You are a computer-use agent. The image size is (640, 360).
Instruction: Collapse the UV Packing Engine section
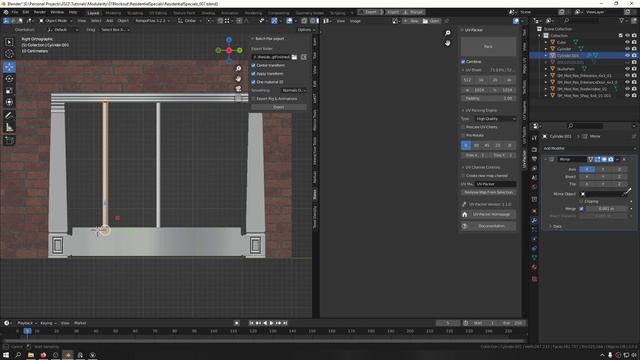(463, 111)
